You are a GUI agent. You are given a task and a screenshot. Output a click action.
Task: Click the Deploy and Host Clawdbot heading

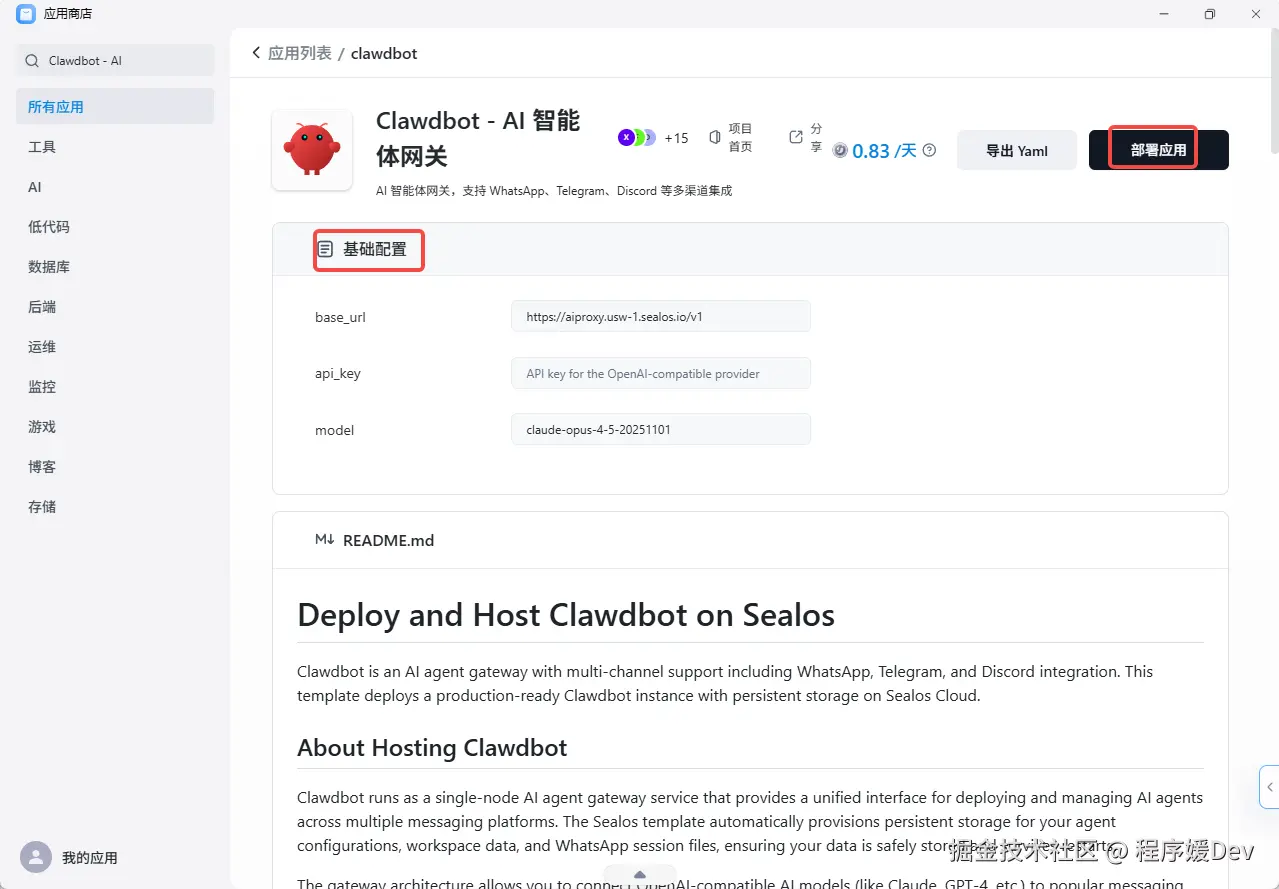566,614
